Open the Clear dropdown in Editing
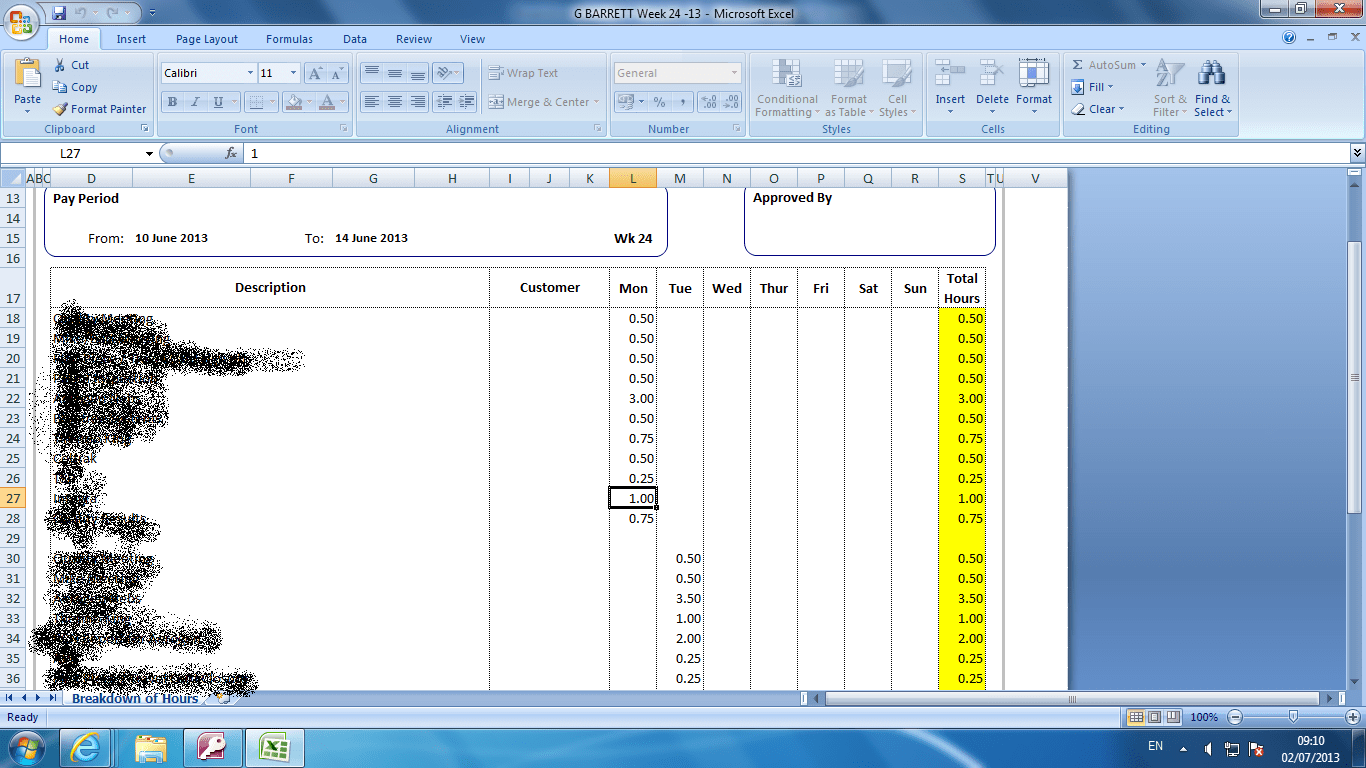 (1098, 109)
